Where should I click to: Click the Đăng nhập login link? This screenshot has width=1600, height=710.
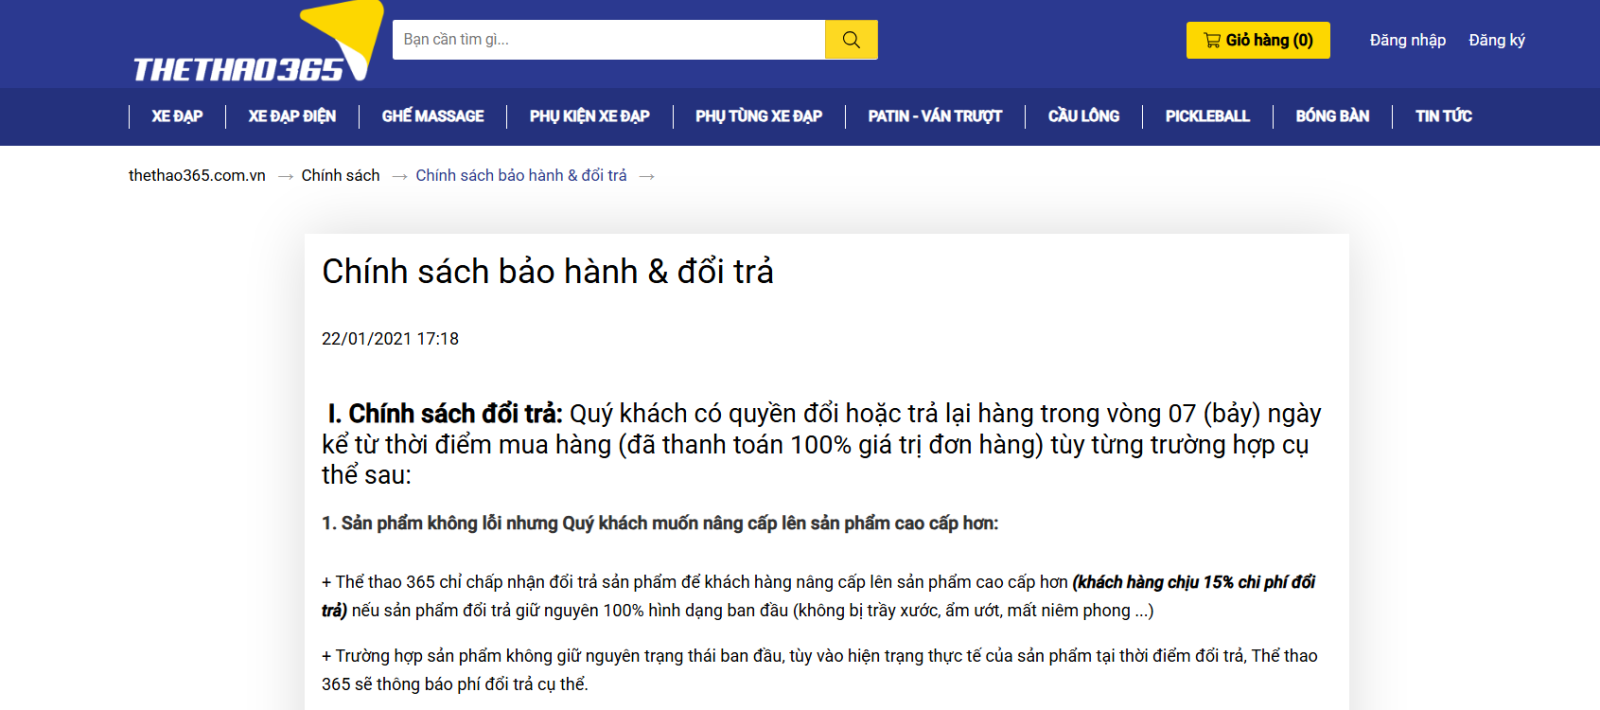(1407, 40)
